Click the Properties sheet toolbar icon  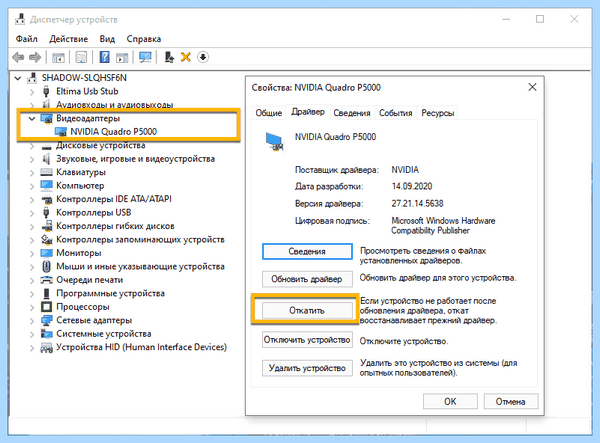(x=81, y=57)
